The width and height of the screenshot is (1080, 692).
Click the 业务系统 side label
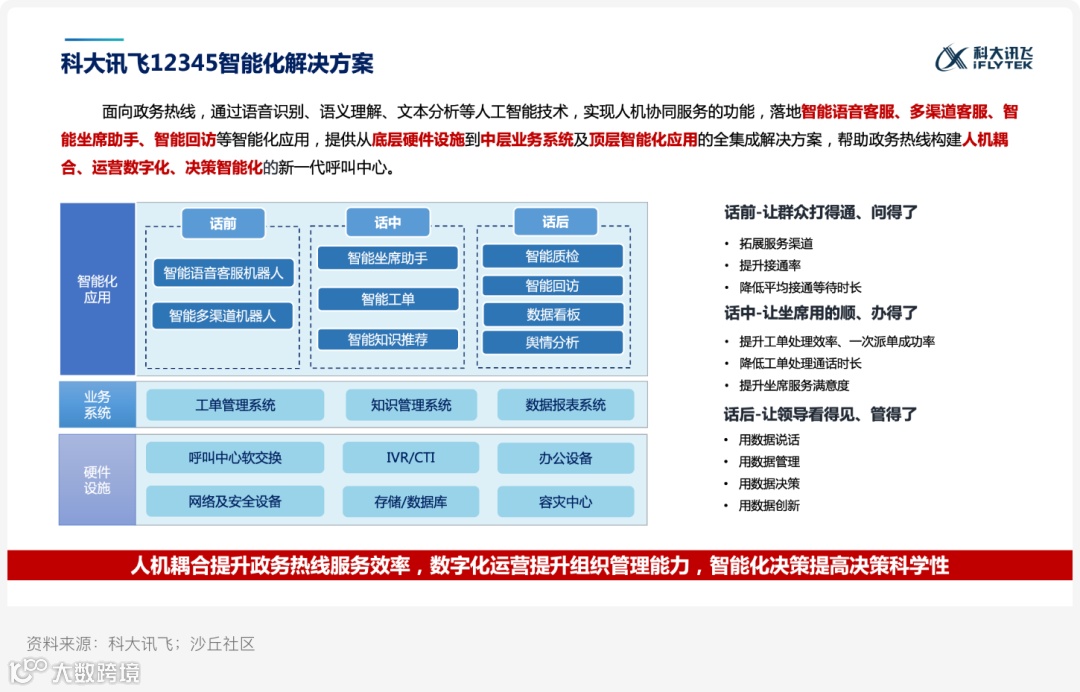pyautogui.click(x=97, y=405)
